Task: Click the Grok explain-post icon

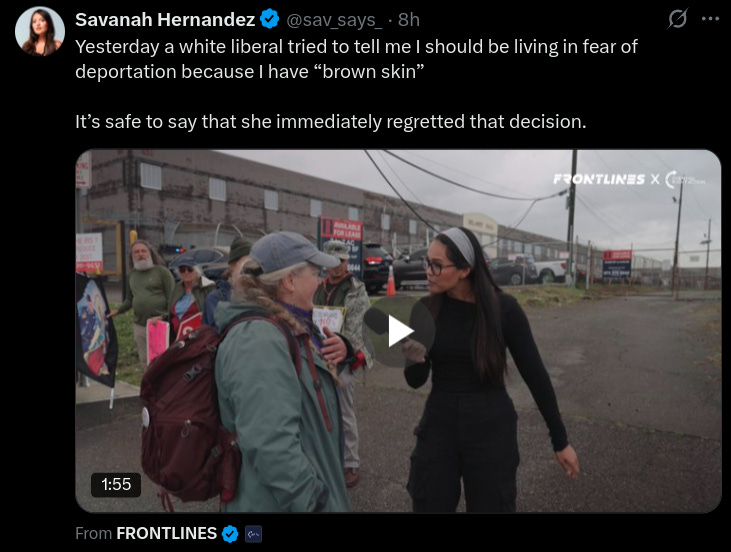Action: [x=677, y=19]
